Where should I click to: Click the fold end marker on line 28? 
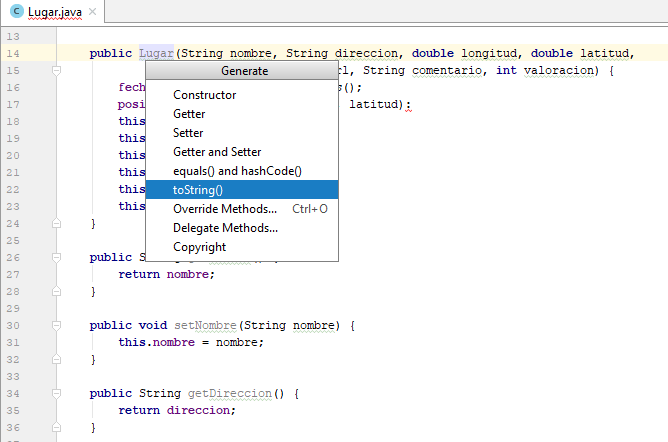(57, 291)
